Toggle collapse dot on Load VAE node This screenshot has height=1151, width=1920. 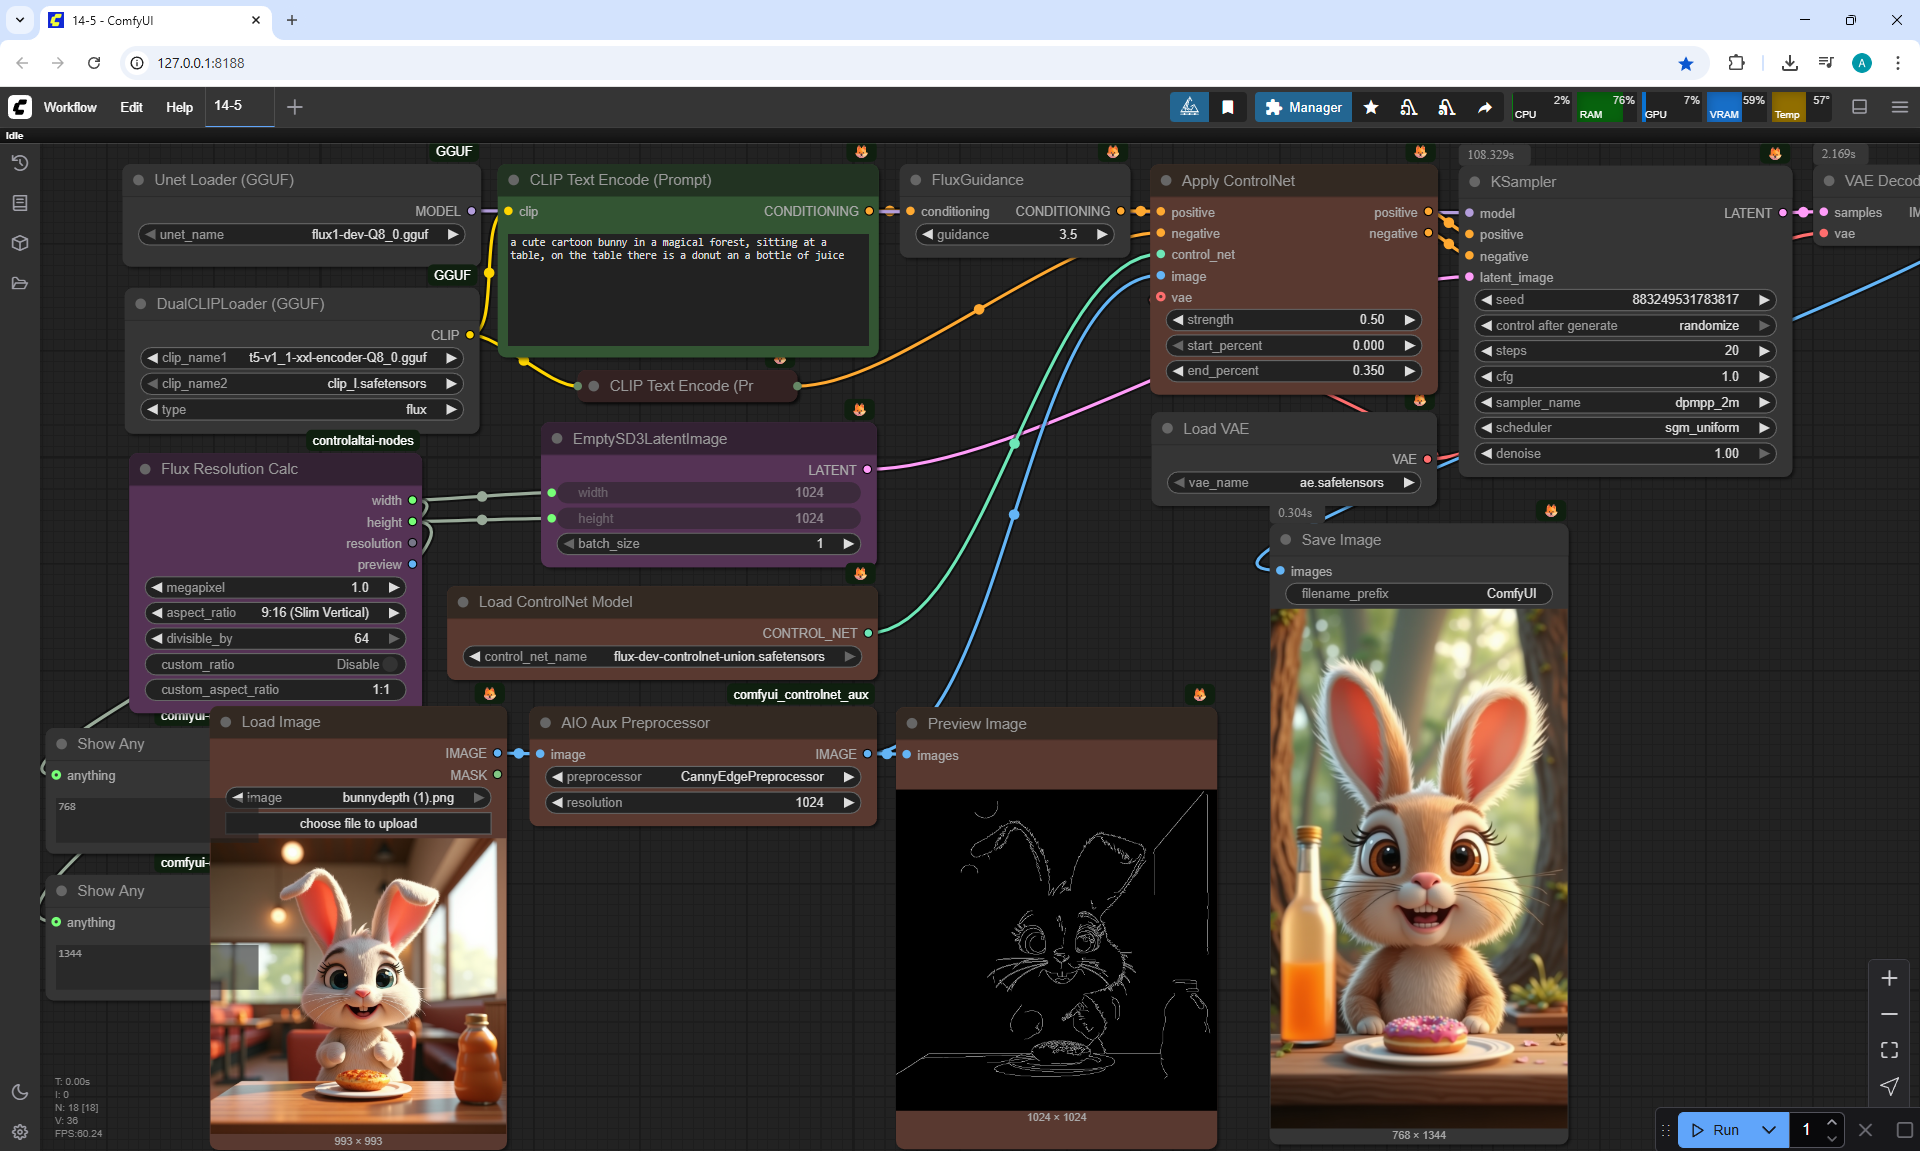click(1167, 429)
